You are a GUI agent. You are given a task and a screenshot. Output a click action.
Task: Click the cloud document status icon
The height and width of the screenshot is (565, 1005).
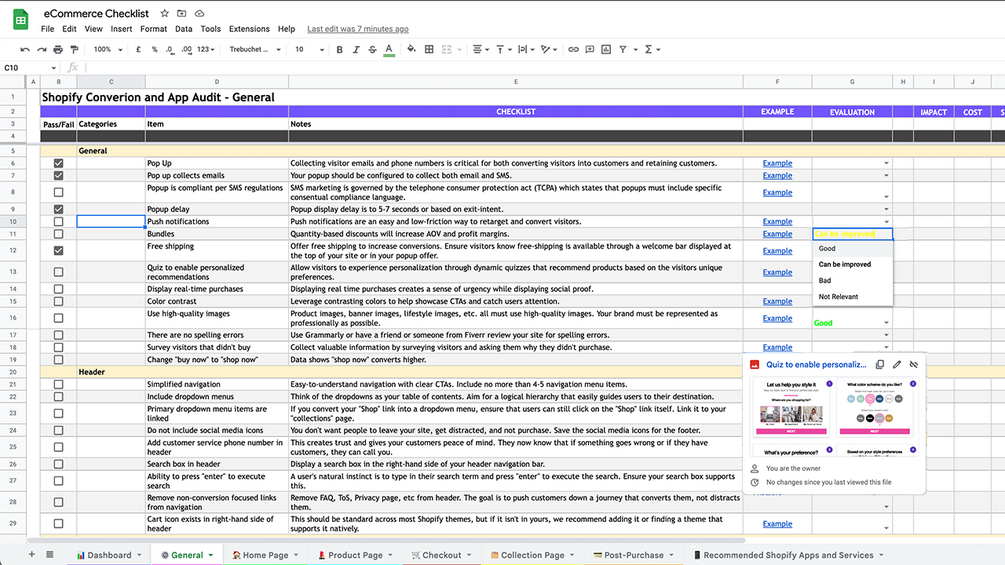pyautogui.click(x=199, y=13)
